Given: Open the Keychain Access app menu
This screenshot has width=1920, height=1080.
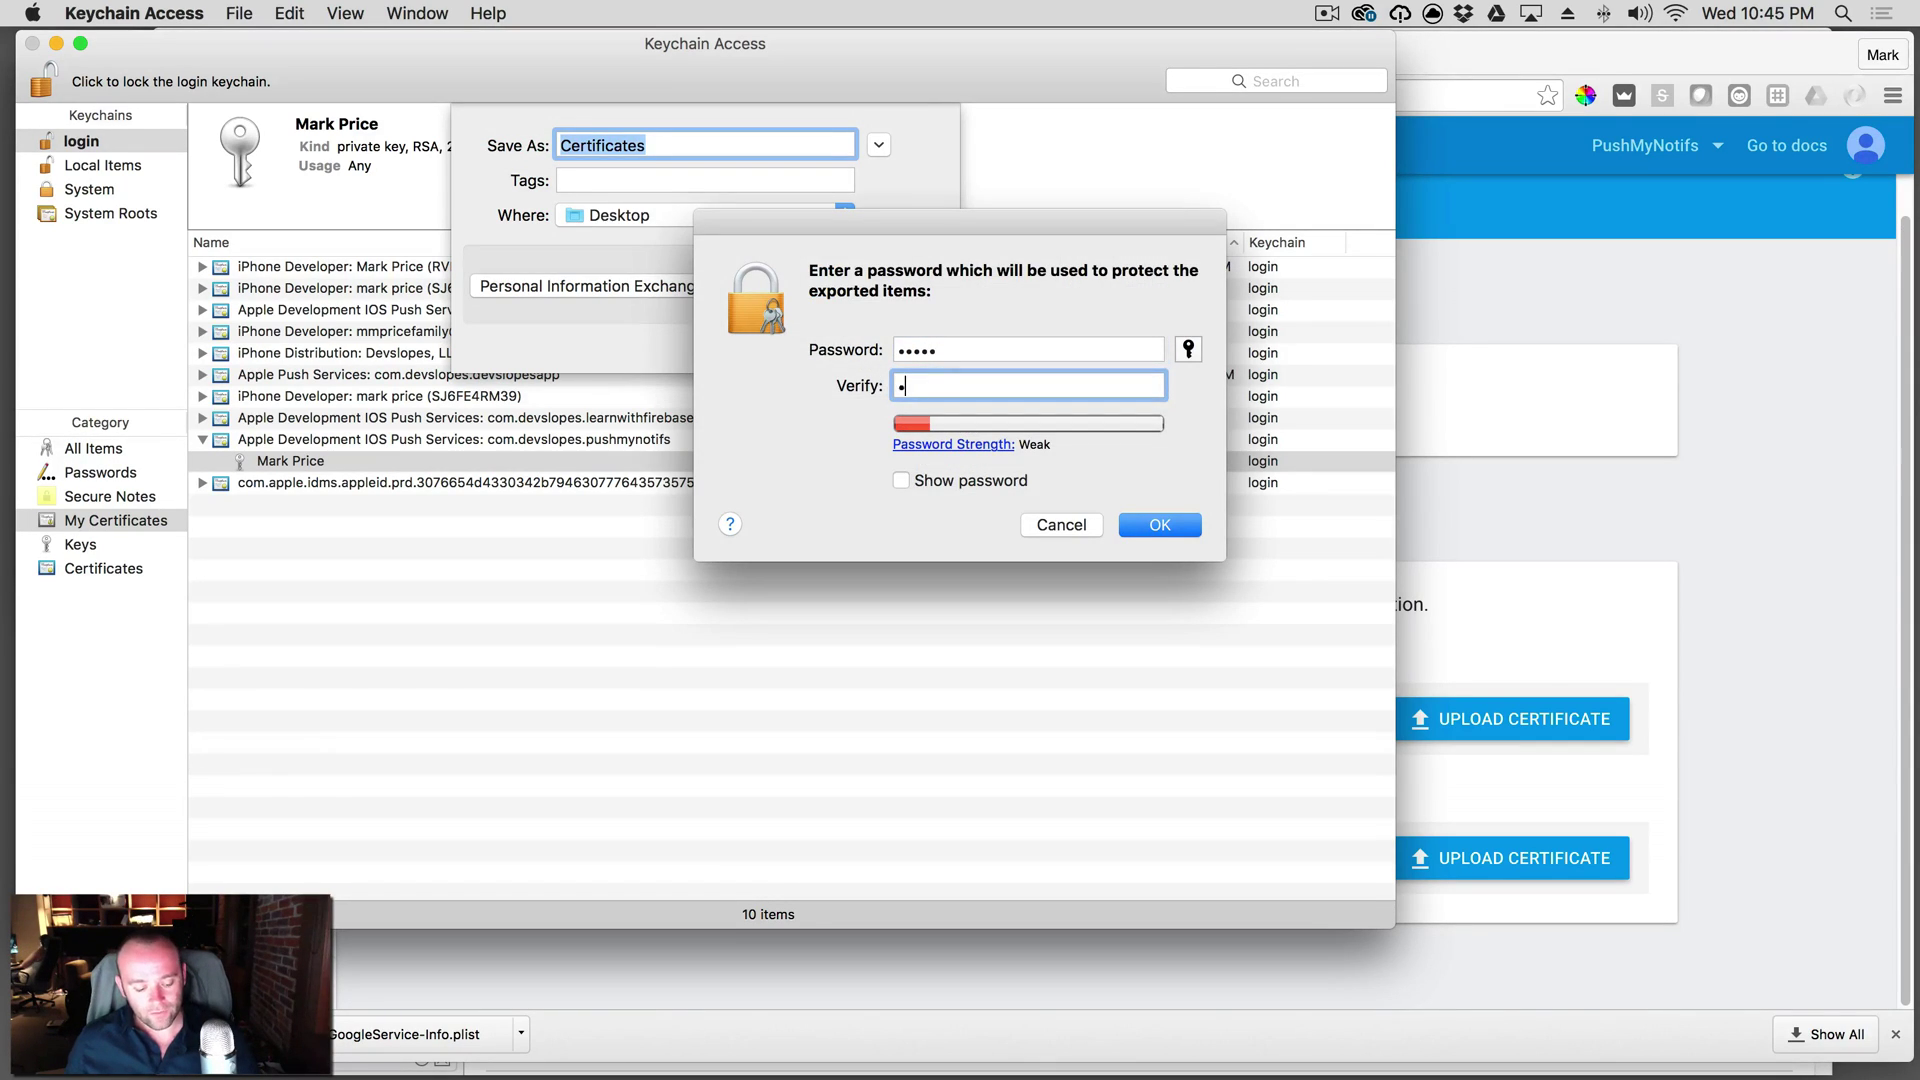Looking at the screenshot, I should (x=134, y=13).
